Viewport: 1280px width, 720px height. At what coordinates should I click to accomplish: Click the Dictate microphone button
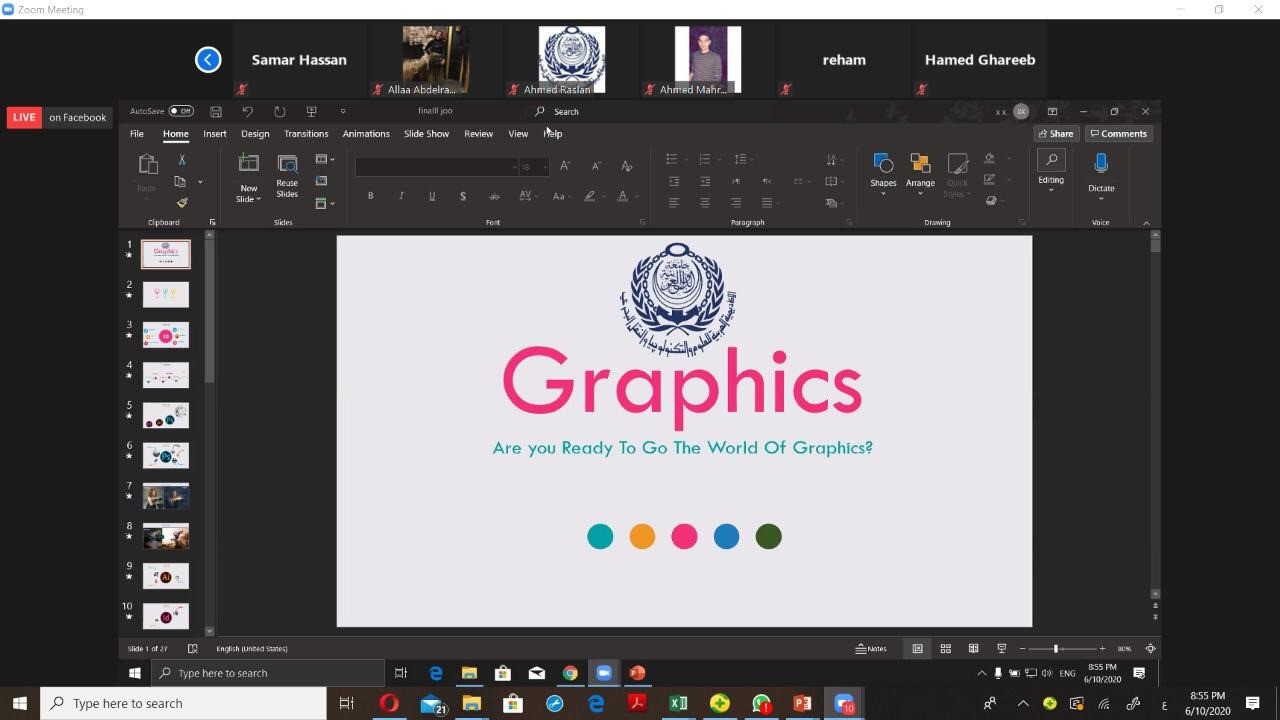[1101, 174]
